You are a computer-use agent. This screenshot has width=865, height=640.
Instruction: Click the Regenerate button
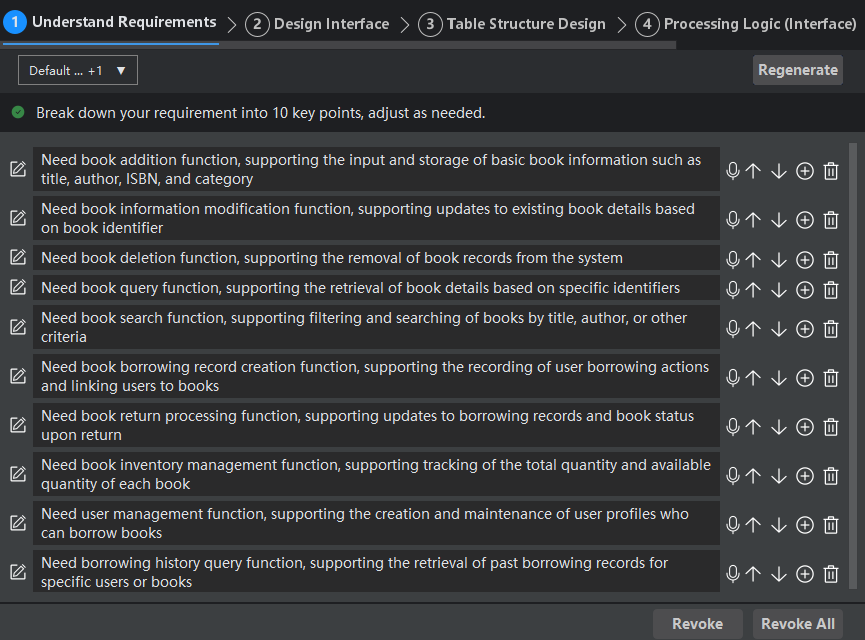pyautogui.click(x=797, y=70)
